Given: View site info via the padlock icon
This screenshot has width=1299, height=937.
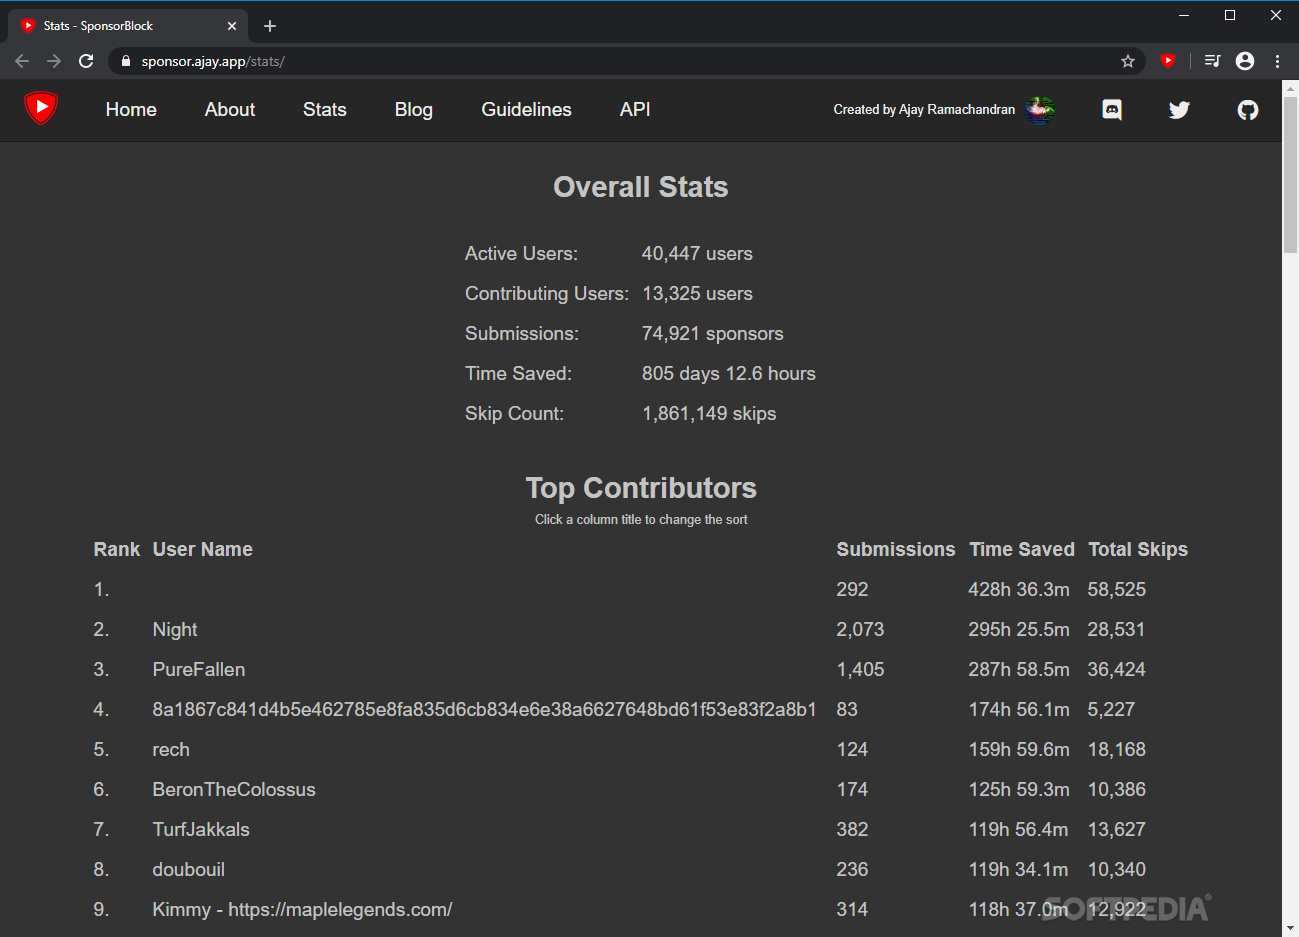Looking at the screenshot, I should 125,61.
